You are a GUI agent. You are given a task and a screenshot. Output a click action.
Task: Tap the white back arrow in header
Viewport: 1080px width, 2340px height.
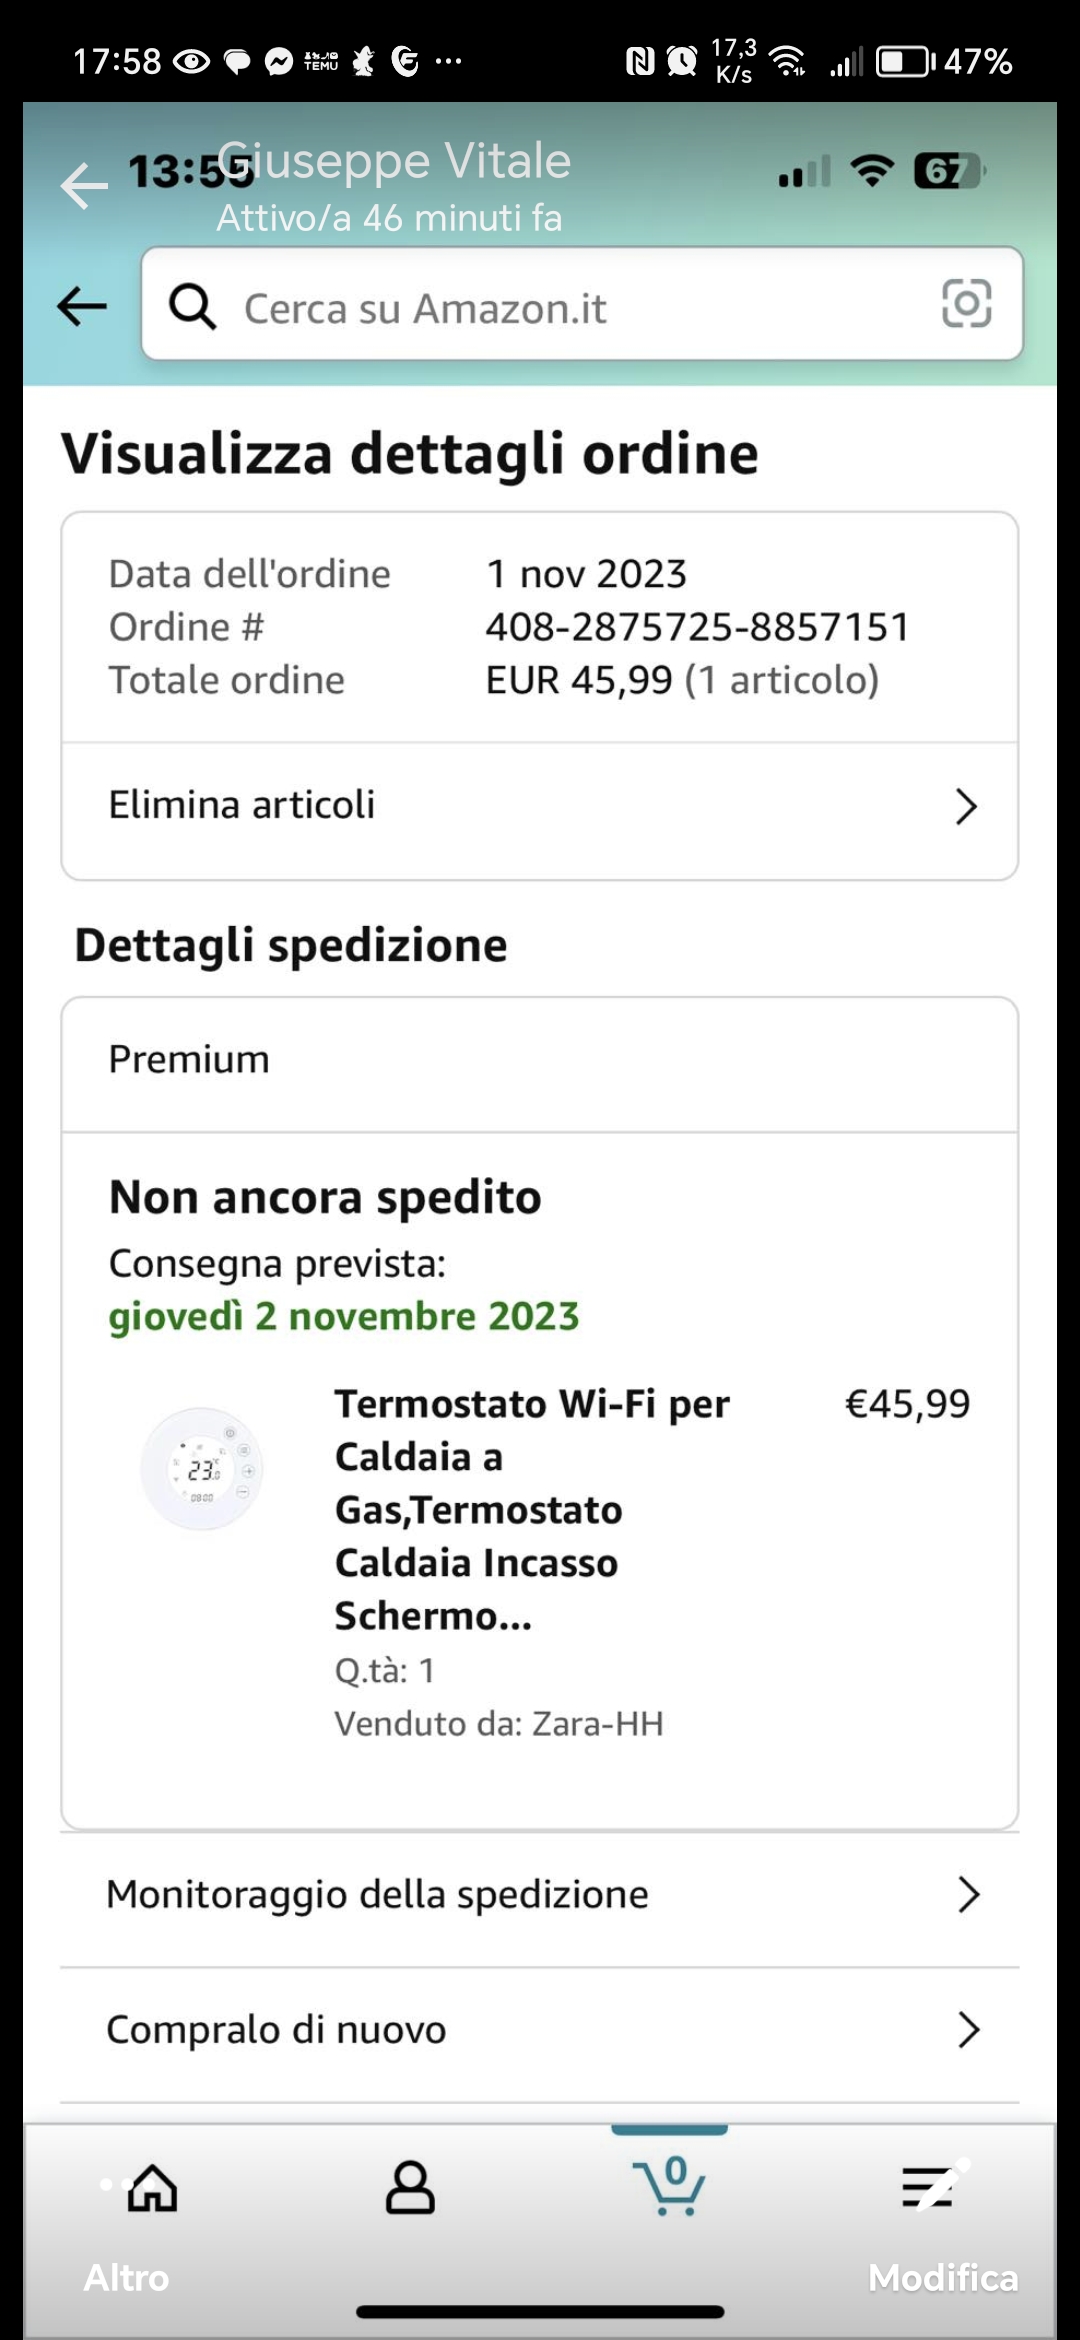coord(84,186)
